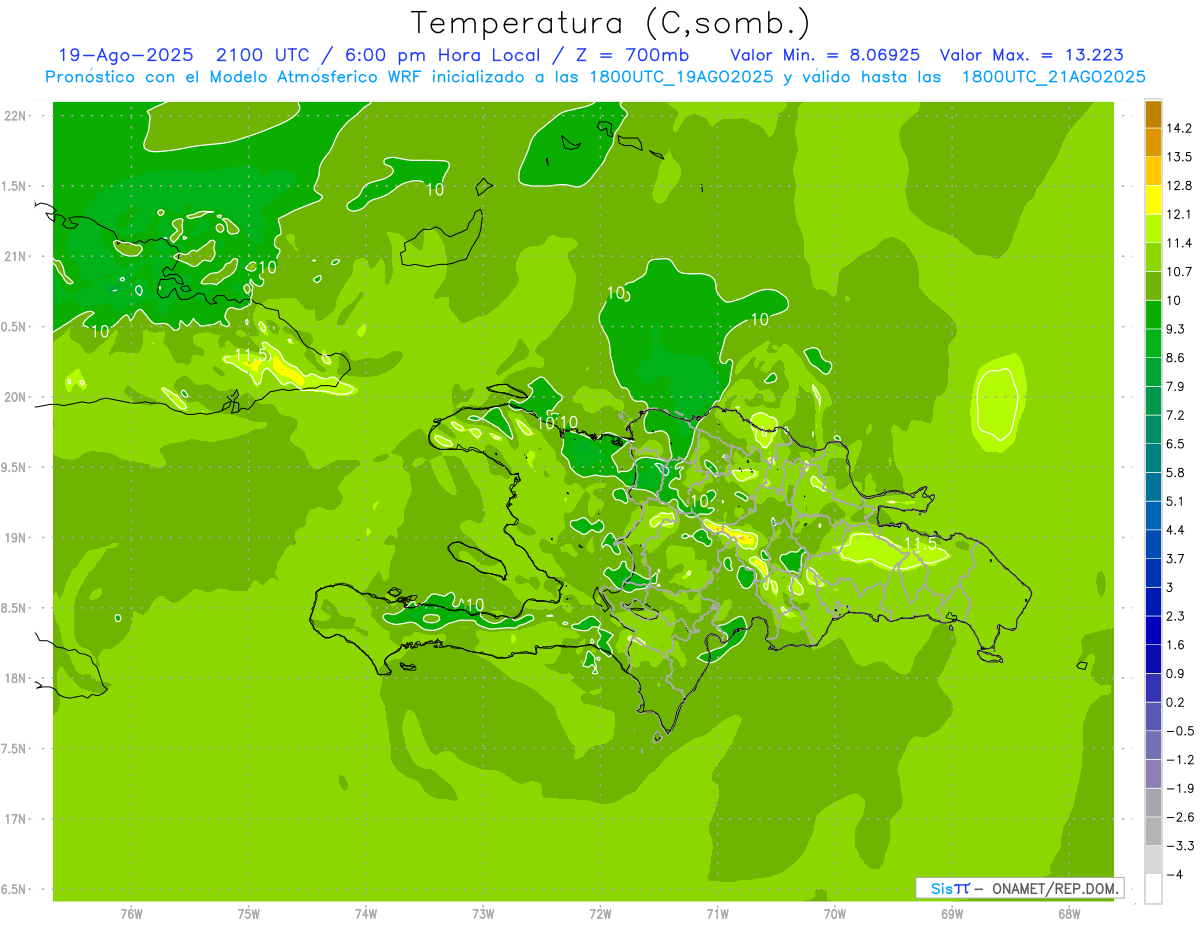The width and height of the screenshot is (1200, 927).
Task: Click the '18N' latitude axis label
Action: pyautogui.click(x=16, y=678)
